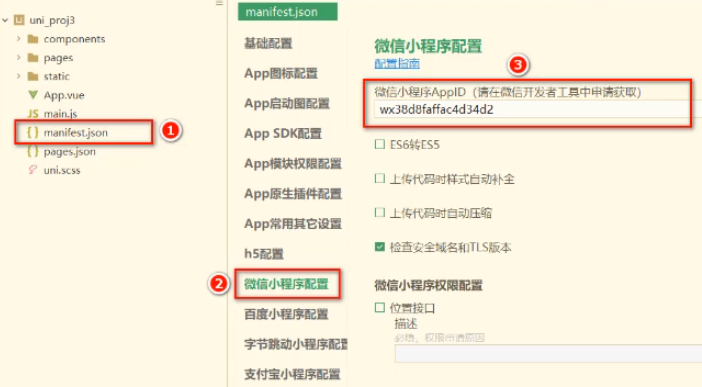The width and height of the screenshot is (702, 387).
Task: Select pages.json in the project tree
Action: 69,151
